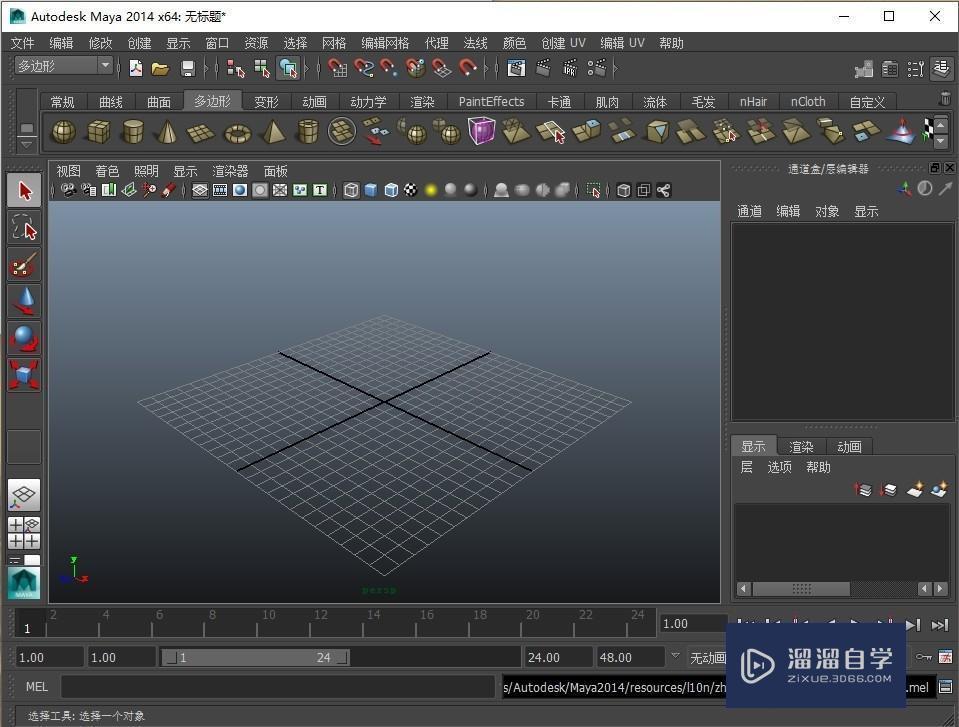Screen dimensions: 959x727
Task: Create a polygon cone from the shelf
Action: [166, 131]
